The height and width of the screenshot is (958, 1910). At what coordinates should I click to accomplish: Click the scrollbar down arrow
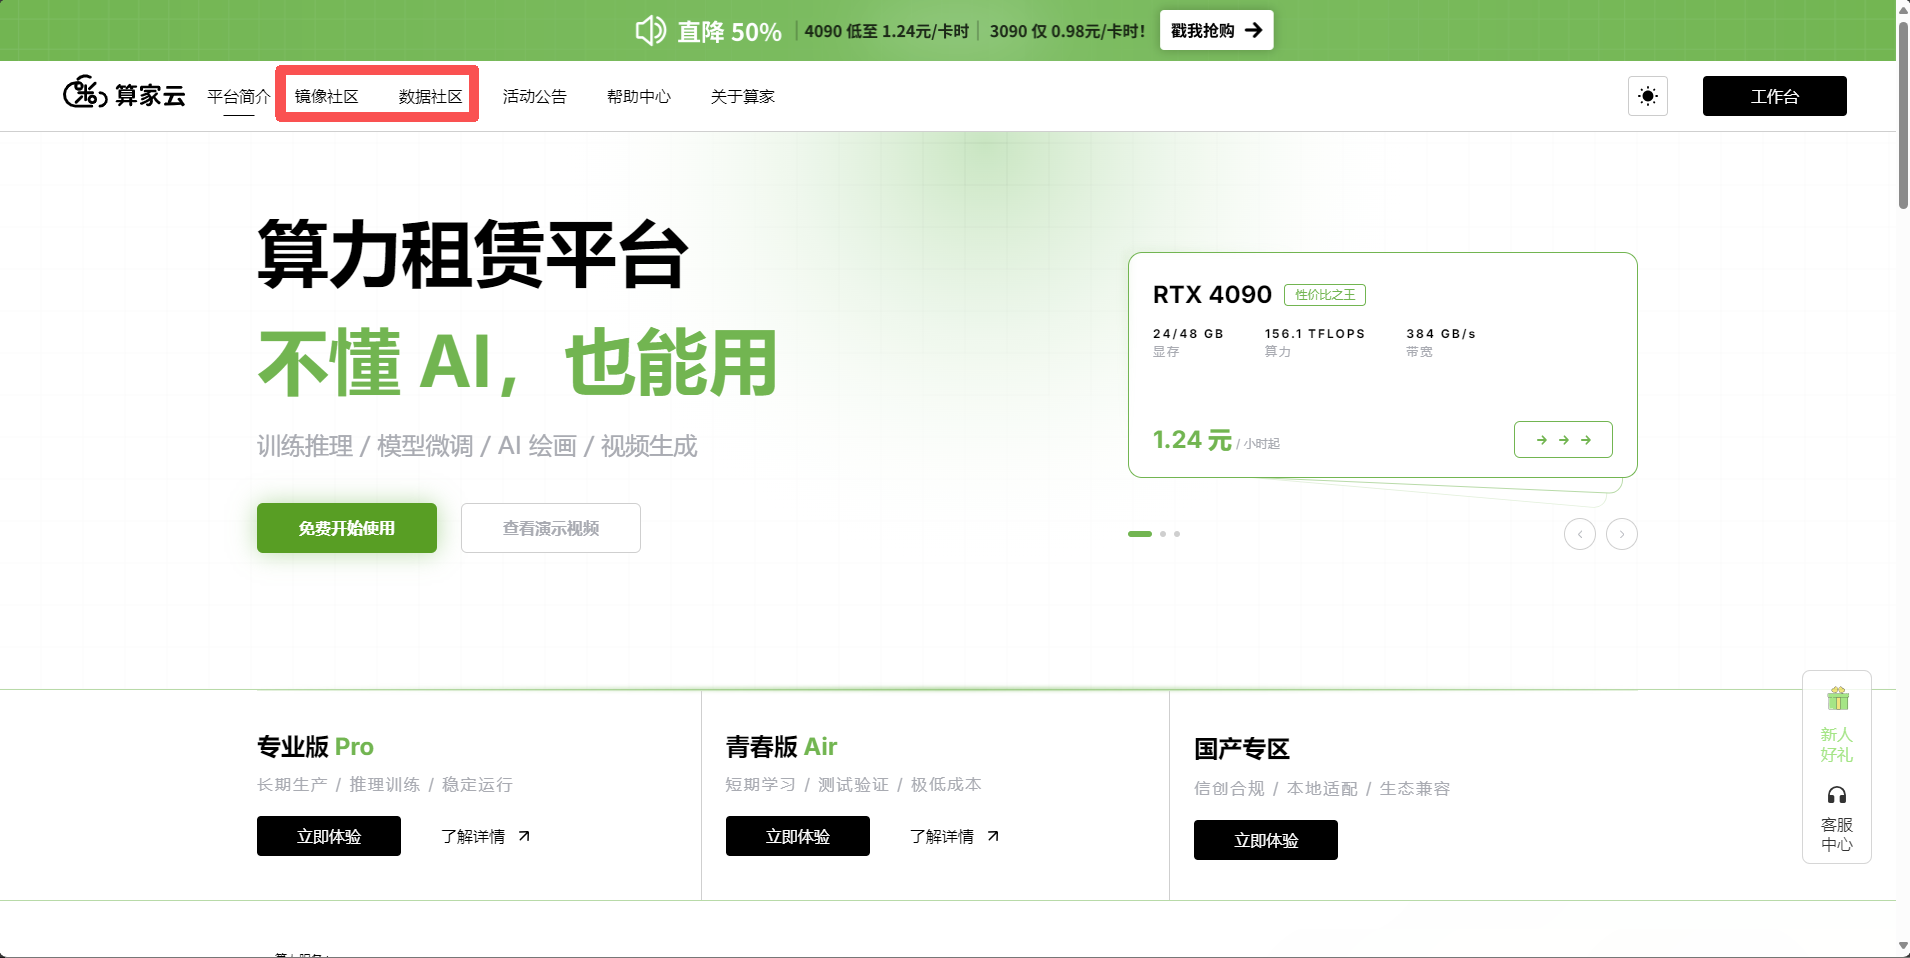pos(1903,947)
